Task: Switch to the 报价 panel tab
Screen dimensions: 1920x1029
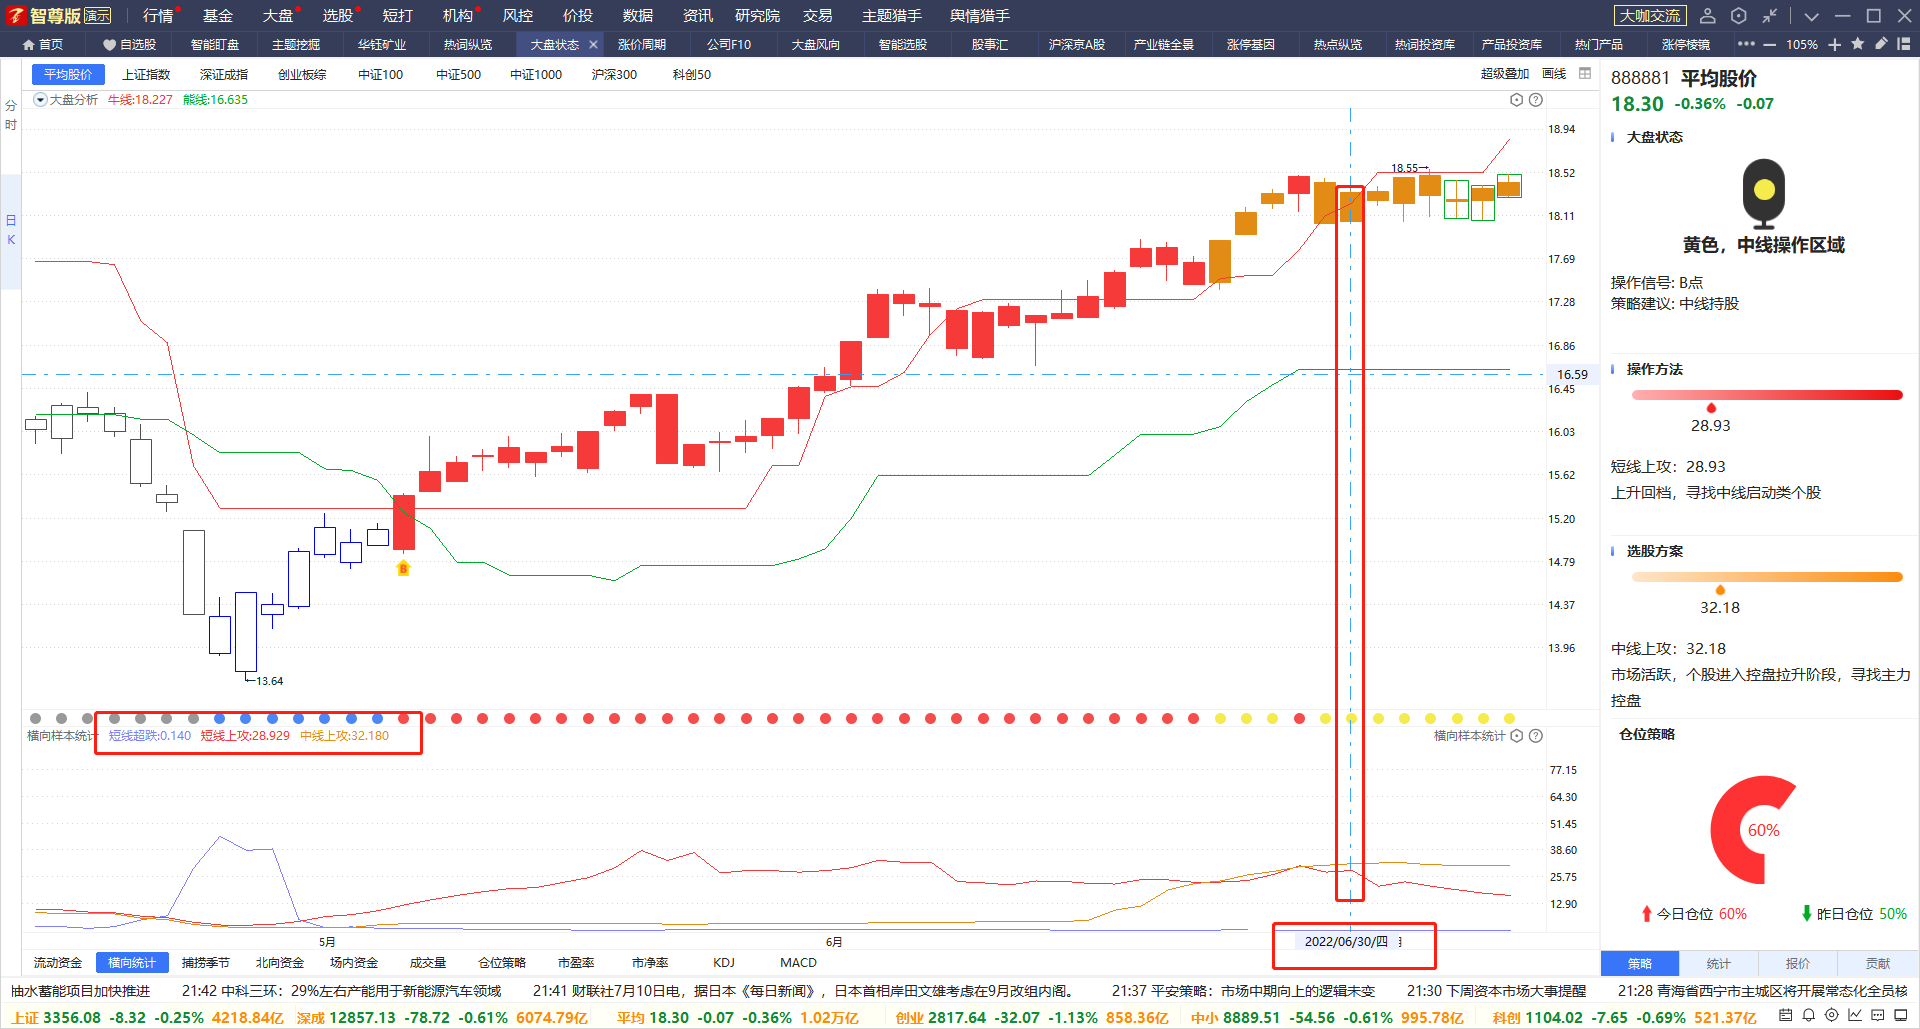Action: pyautogui.click(x=1798, y=964)
